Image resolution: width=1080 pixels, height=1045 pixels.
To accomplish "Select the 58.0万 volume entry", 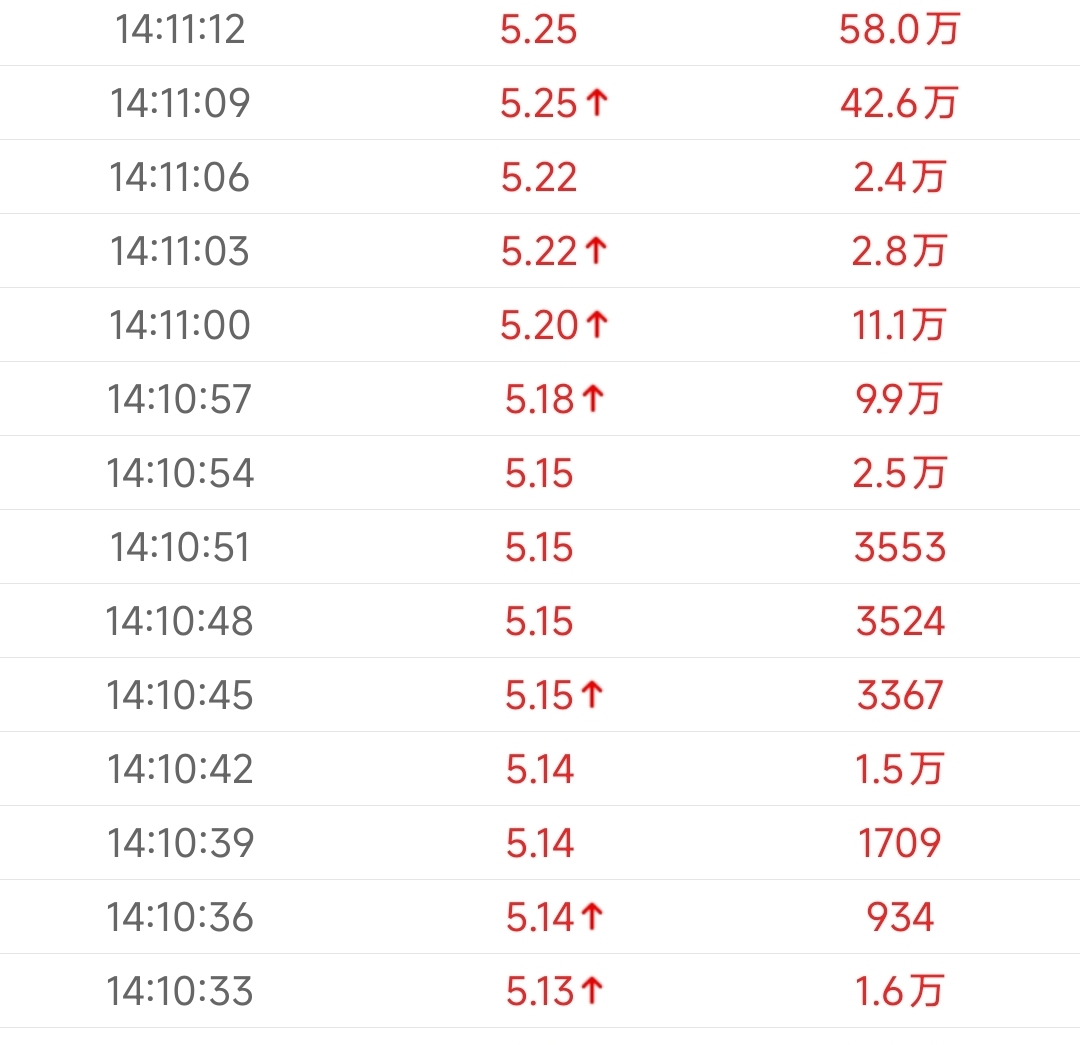I will coord(900,30).
